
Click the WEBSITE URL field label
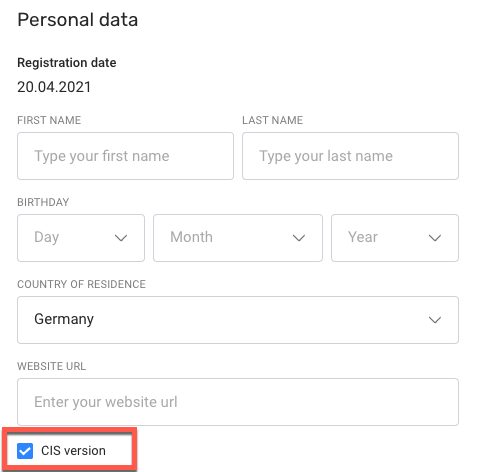point(52,366)
